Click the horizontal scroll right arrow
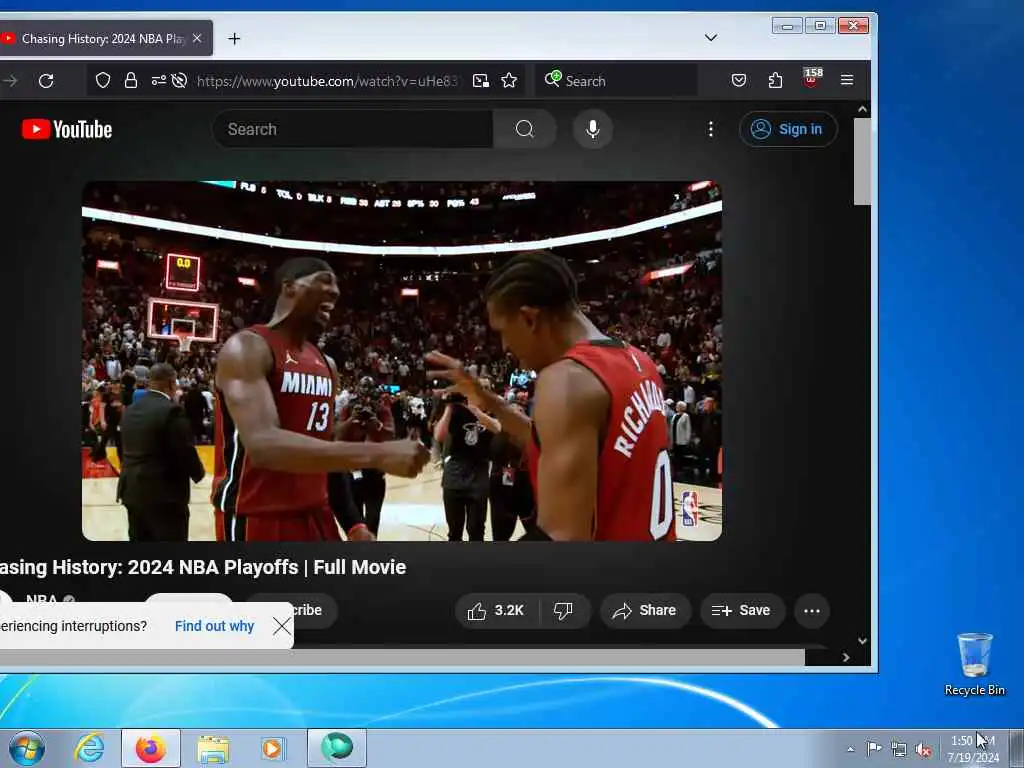1024x768 pixels. [846, 658]
